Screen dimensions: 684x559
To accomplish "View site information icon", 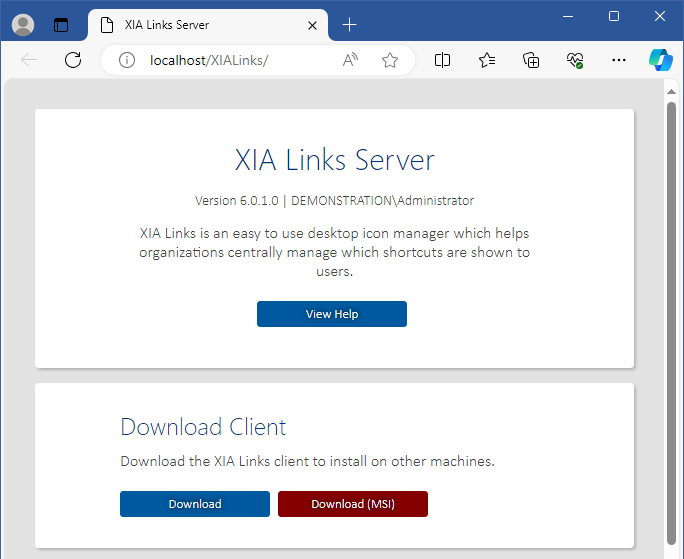I will (x=127, y=60).
